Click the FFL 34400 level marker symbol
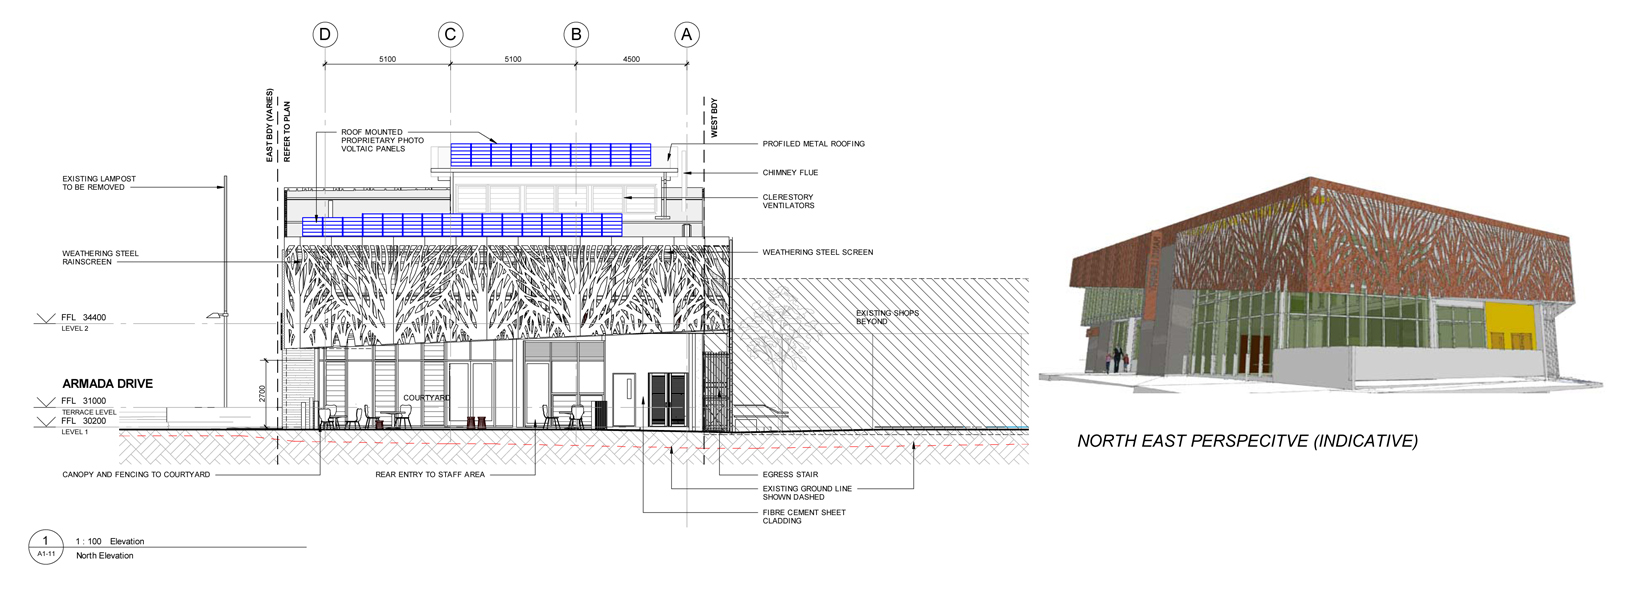The width and height of the screenshot is (1651, 591). click(x=45, y=319)
